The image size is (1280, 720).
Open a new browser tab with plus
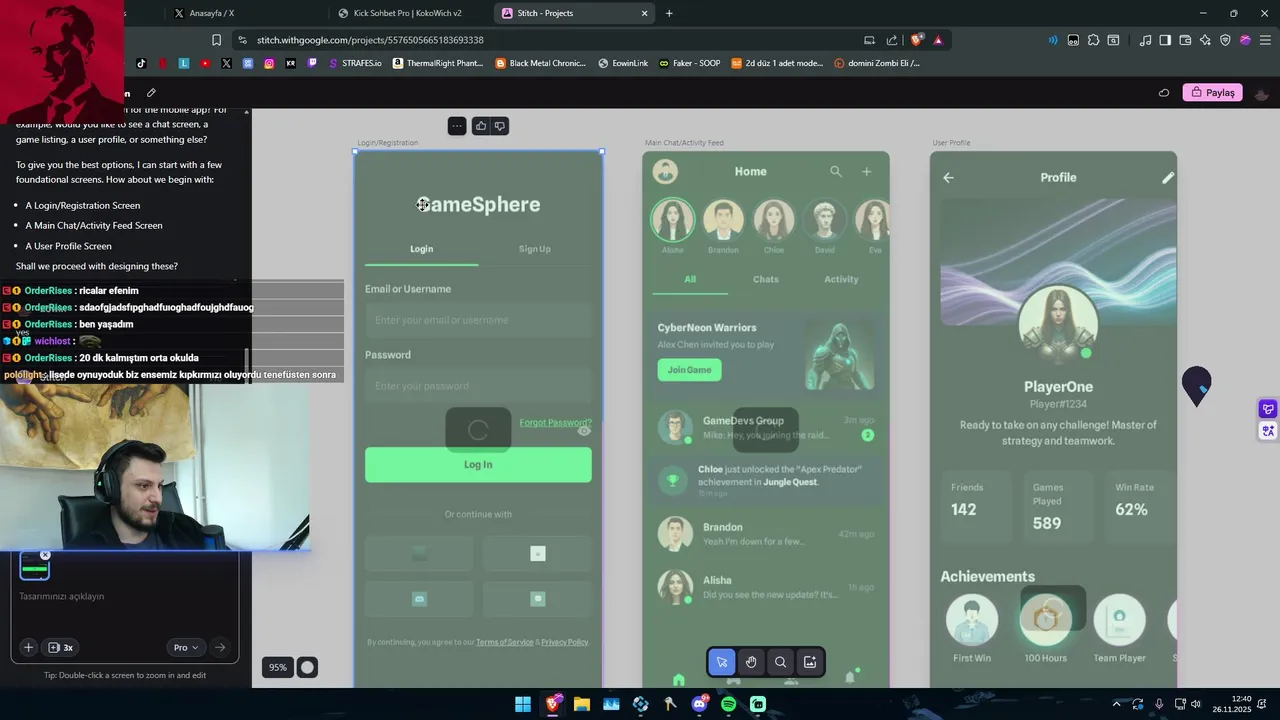click(x=669, y=13)
